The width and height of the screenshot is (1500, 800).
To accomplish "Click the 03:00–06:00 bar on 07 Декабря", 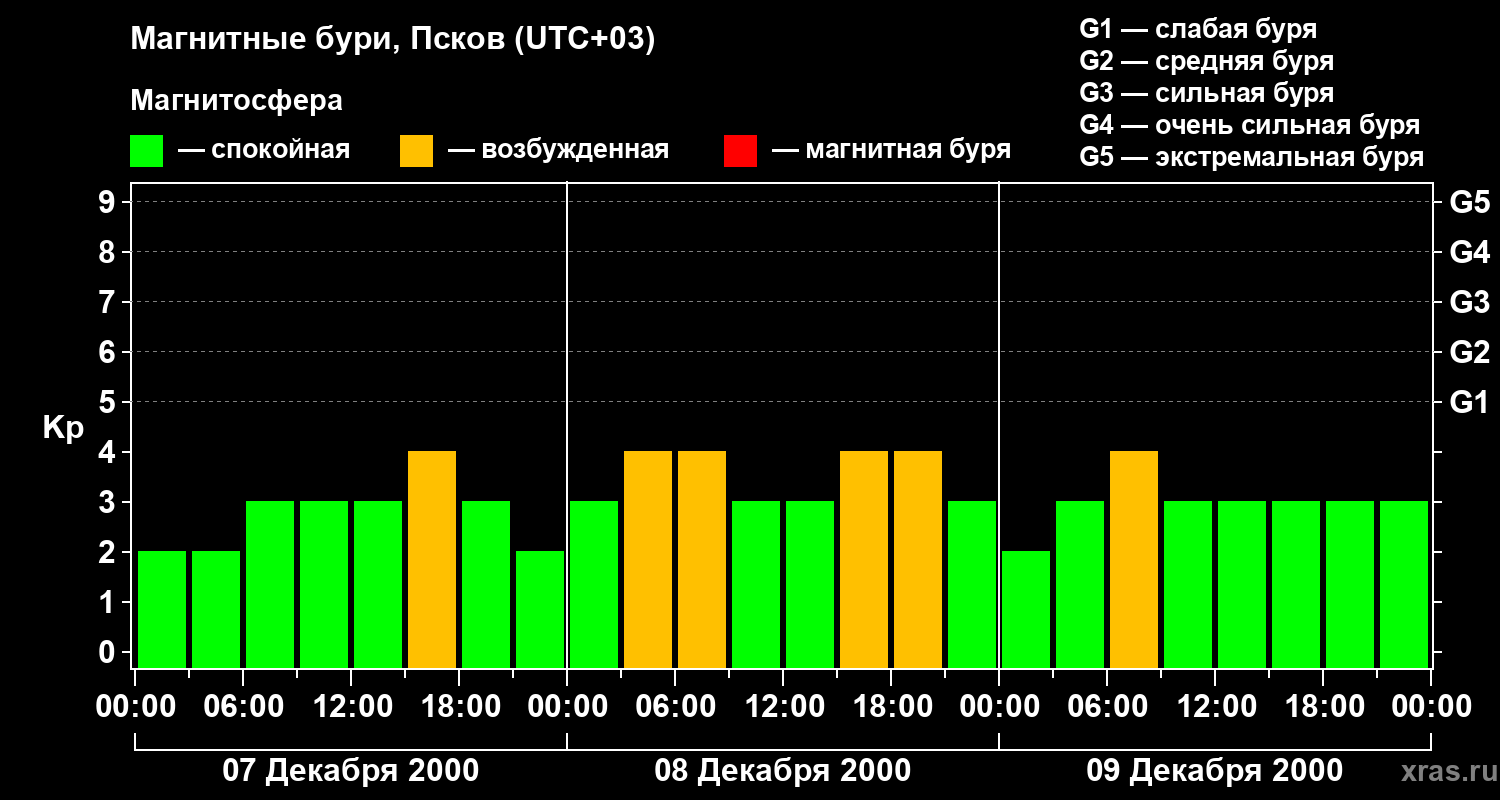I will [x=216, y=609].
